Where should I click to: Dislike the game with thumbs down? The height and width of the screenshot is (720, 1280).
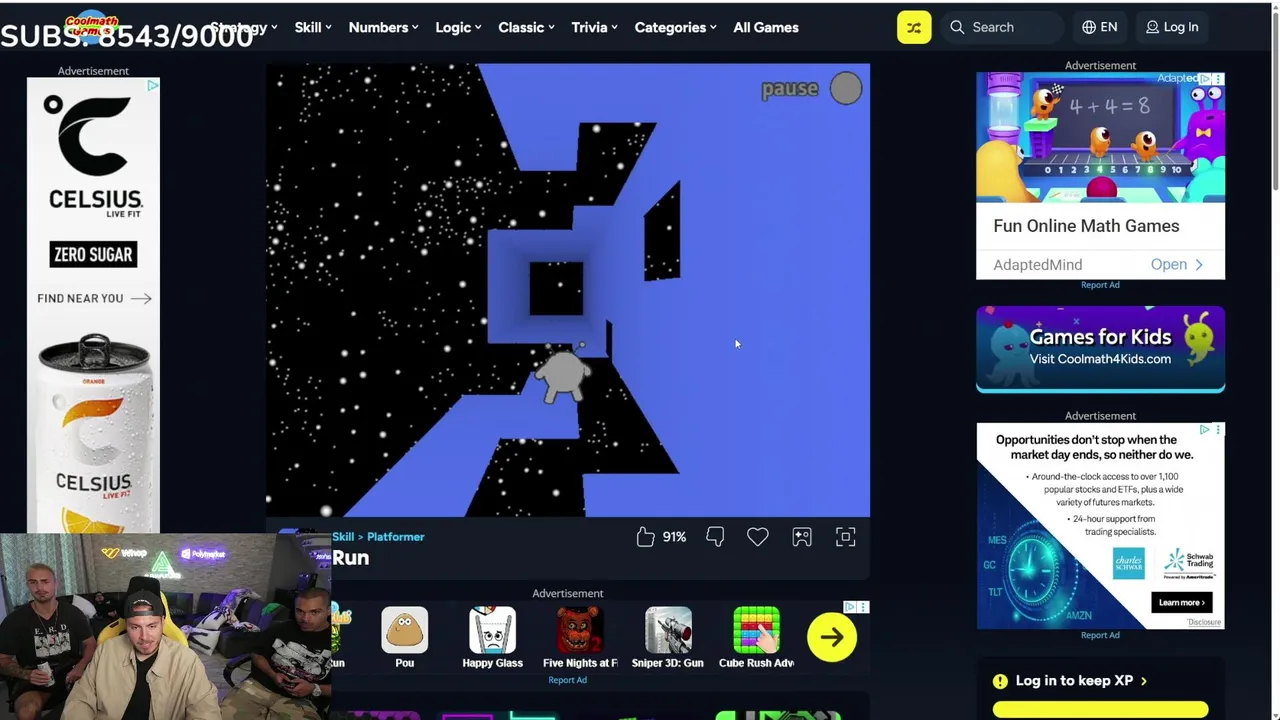click(715, 537)
